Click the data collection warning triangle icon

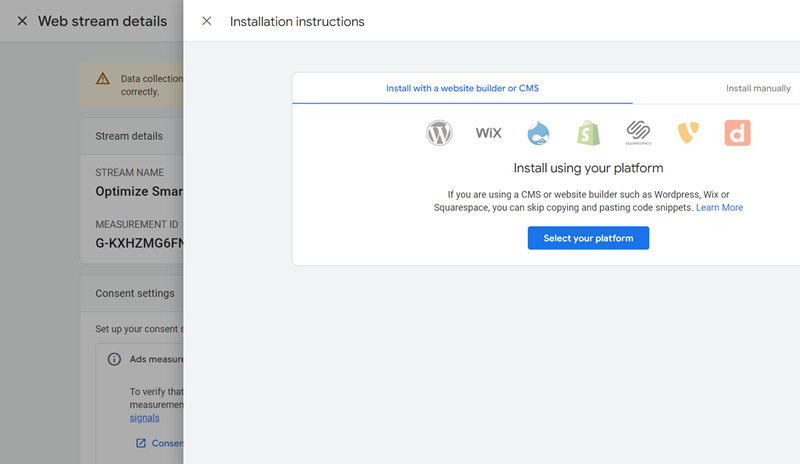click(103, 79)
